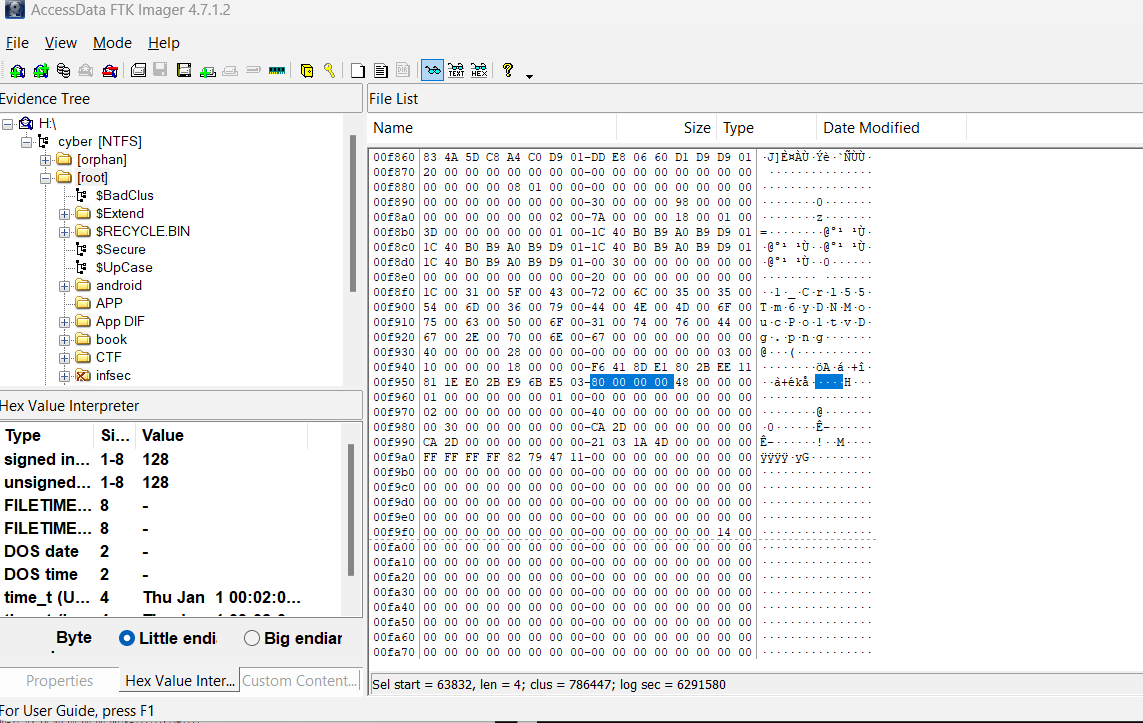
Task: Click the grayed floppy Export Disk Image icon
Action: pyautogui.click(x=160, y=71)
